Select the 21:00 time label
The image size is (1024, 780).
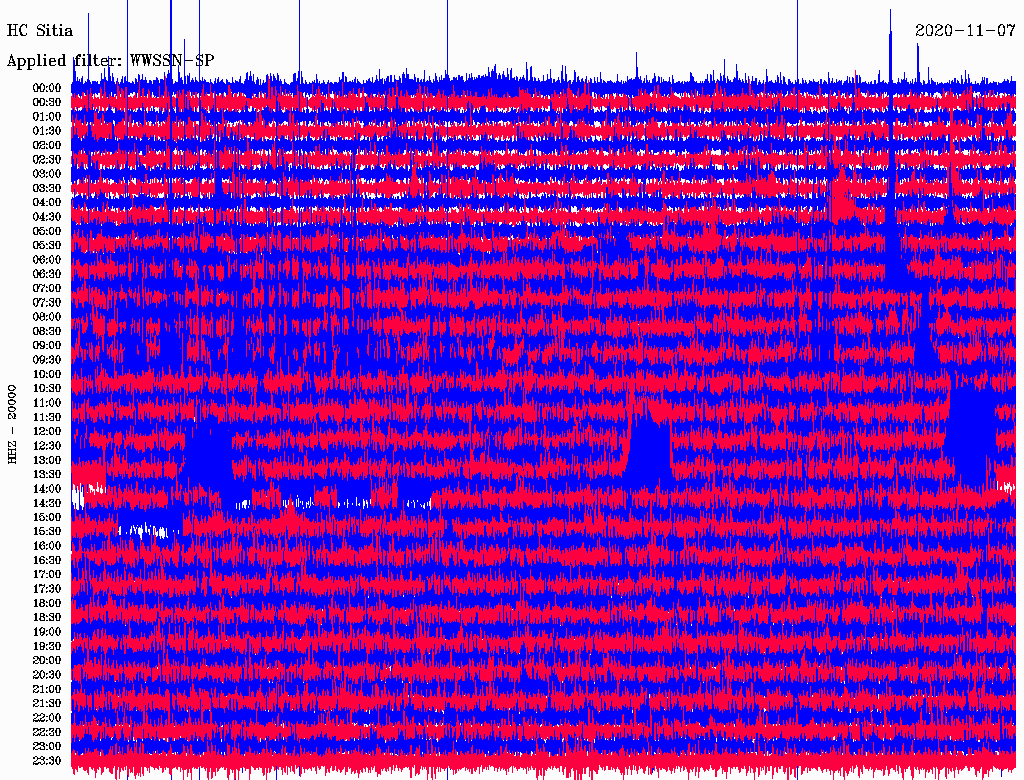coord(47,690)
